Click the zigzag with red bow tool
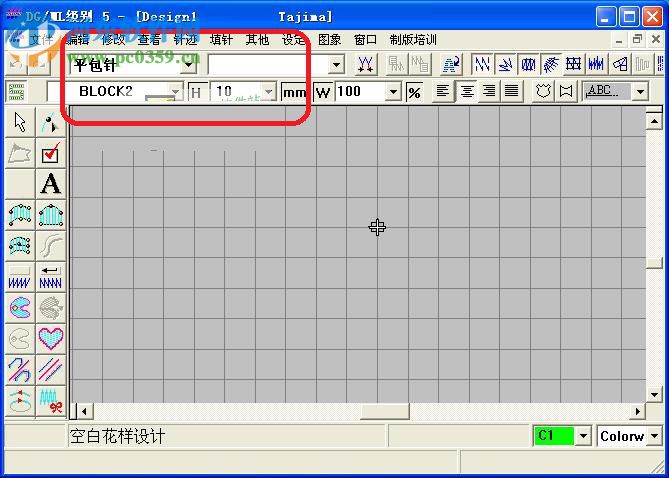The image size is (669, 478). coord(51,400)
